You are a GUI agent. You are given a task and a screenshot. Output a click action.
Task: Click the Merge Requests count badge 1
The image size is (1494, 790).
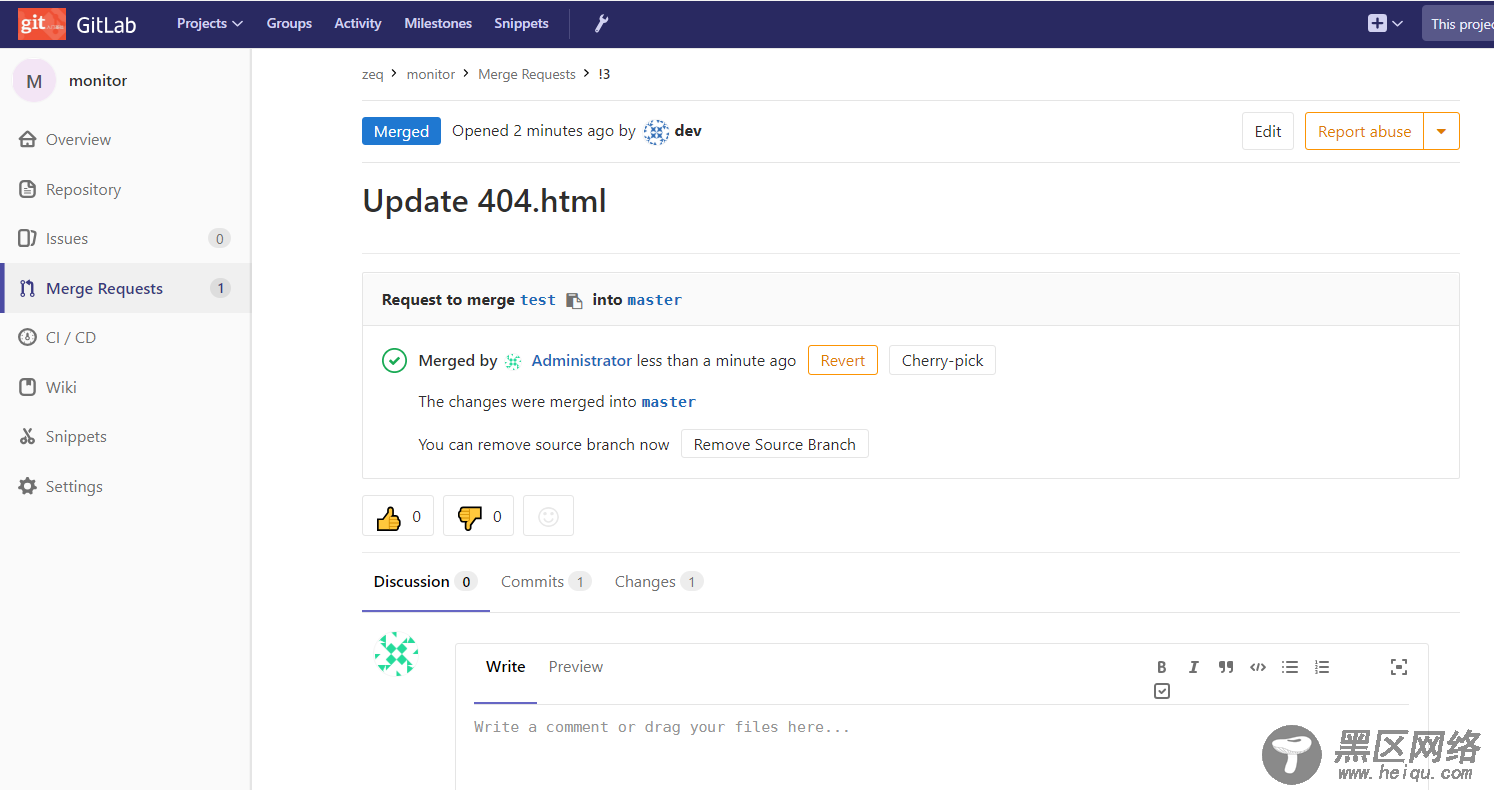(x=220, y=288)
